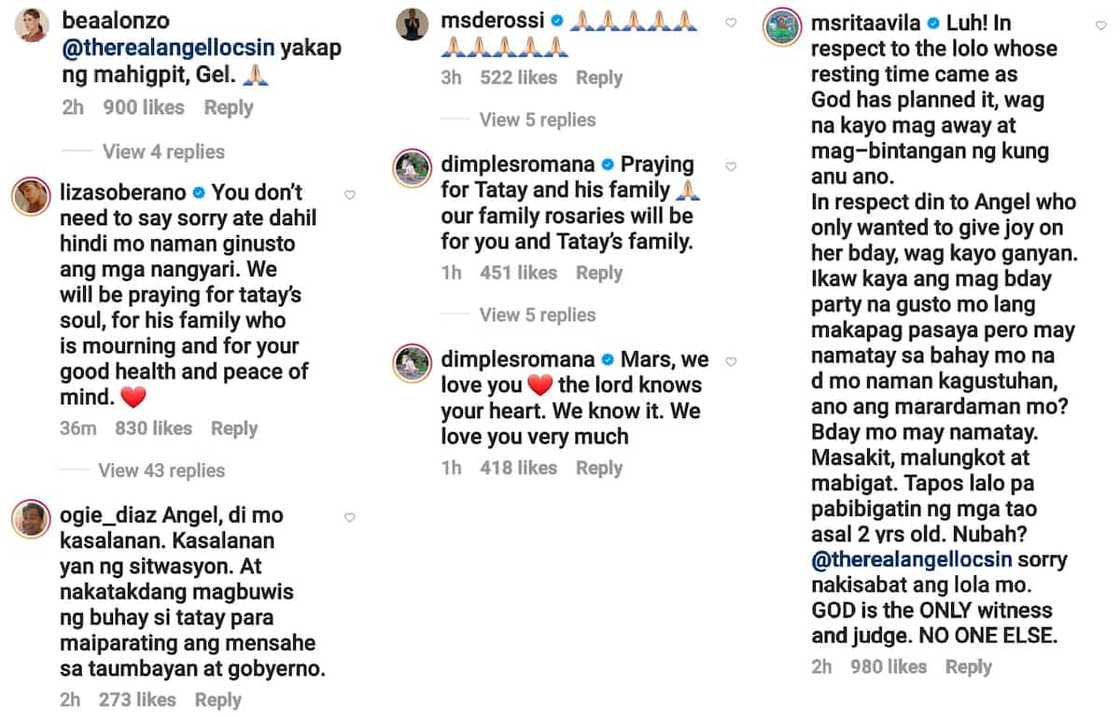Expand "View 5 replies" under msderossi's comment
The image size is (1120, 717).
coord(537,120)
